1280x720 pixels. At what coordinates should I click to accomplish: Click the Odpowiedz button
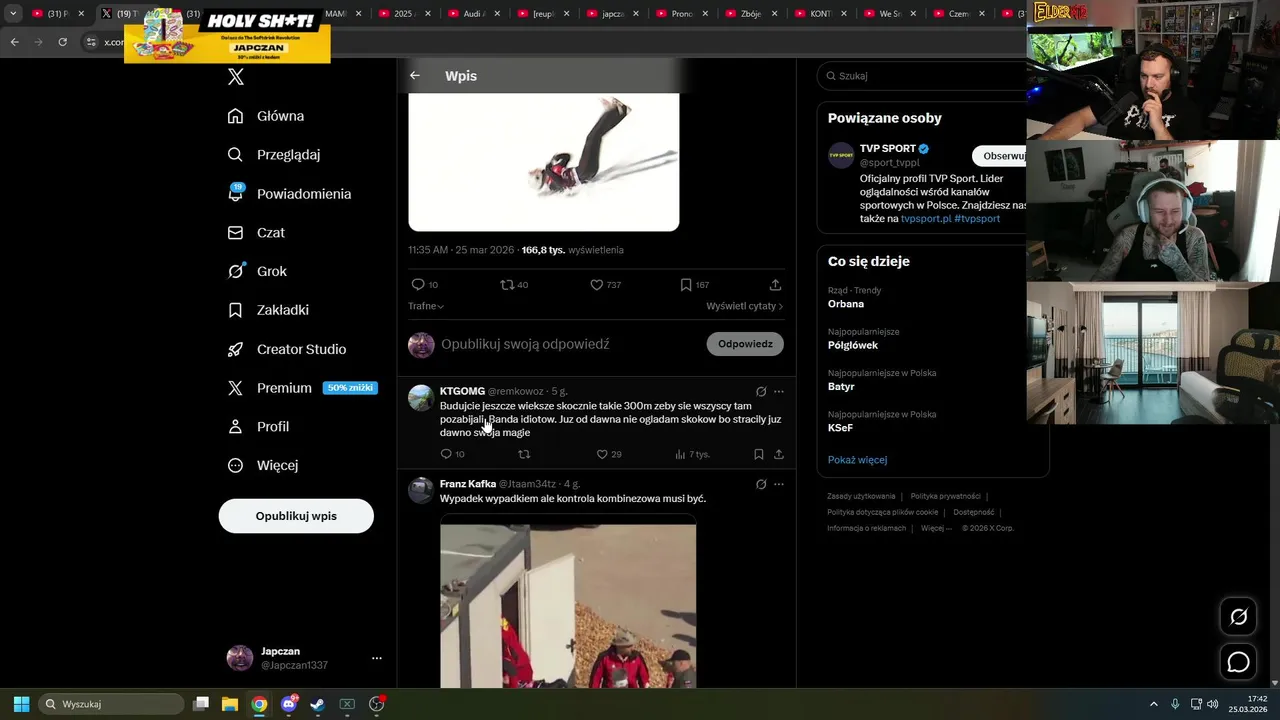745,344
